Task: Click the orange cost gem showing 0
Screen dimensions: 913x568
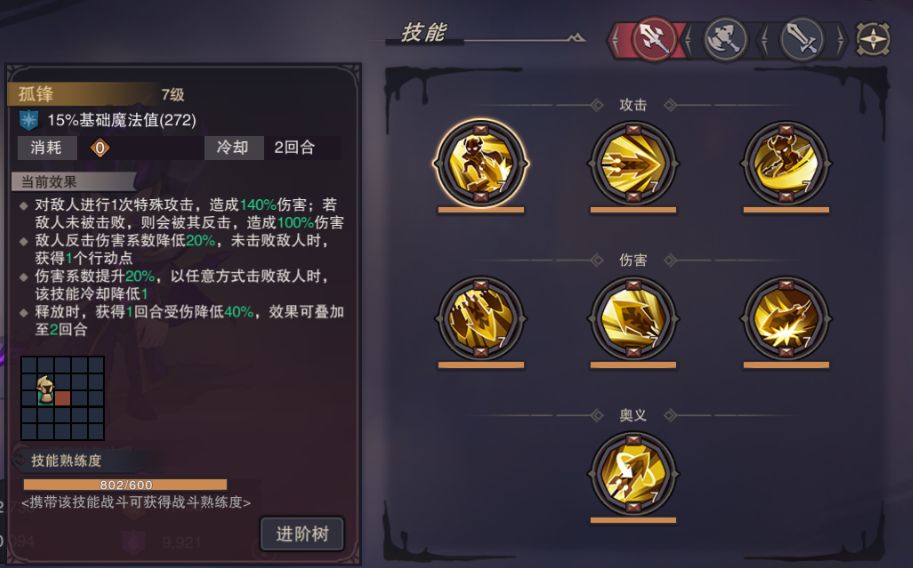Action: [x=100, y=148]
